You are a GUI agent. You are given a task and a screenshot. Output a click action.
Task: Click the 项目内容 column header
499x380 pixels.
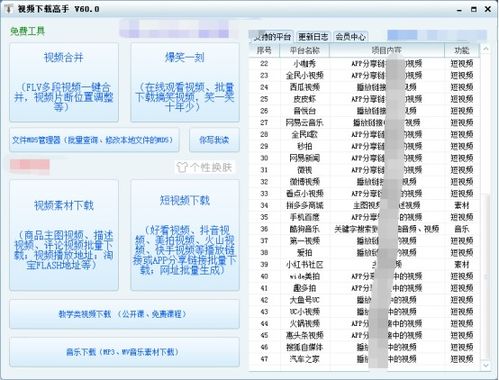[x=387, y=50]
